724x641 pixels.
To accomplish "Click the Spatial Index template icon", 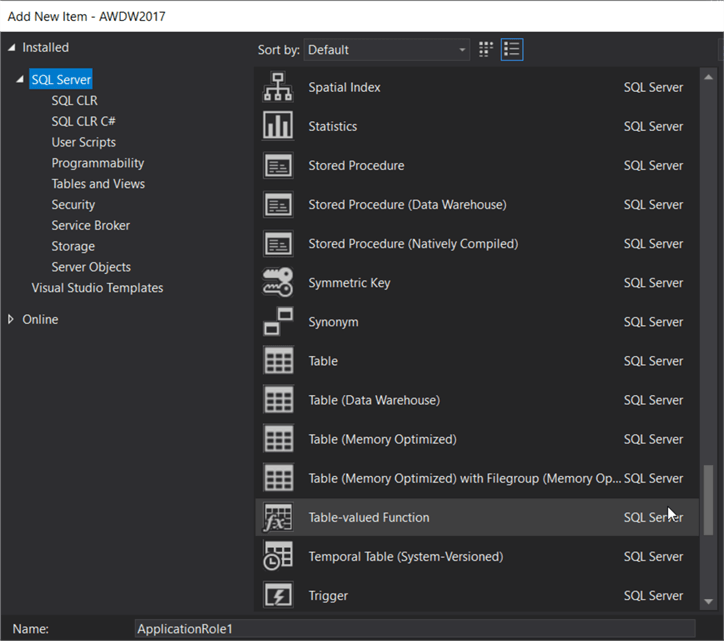I will [278, 87].
